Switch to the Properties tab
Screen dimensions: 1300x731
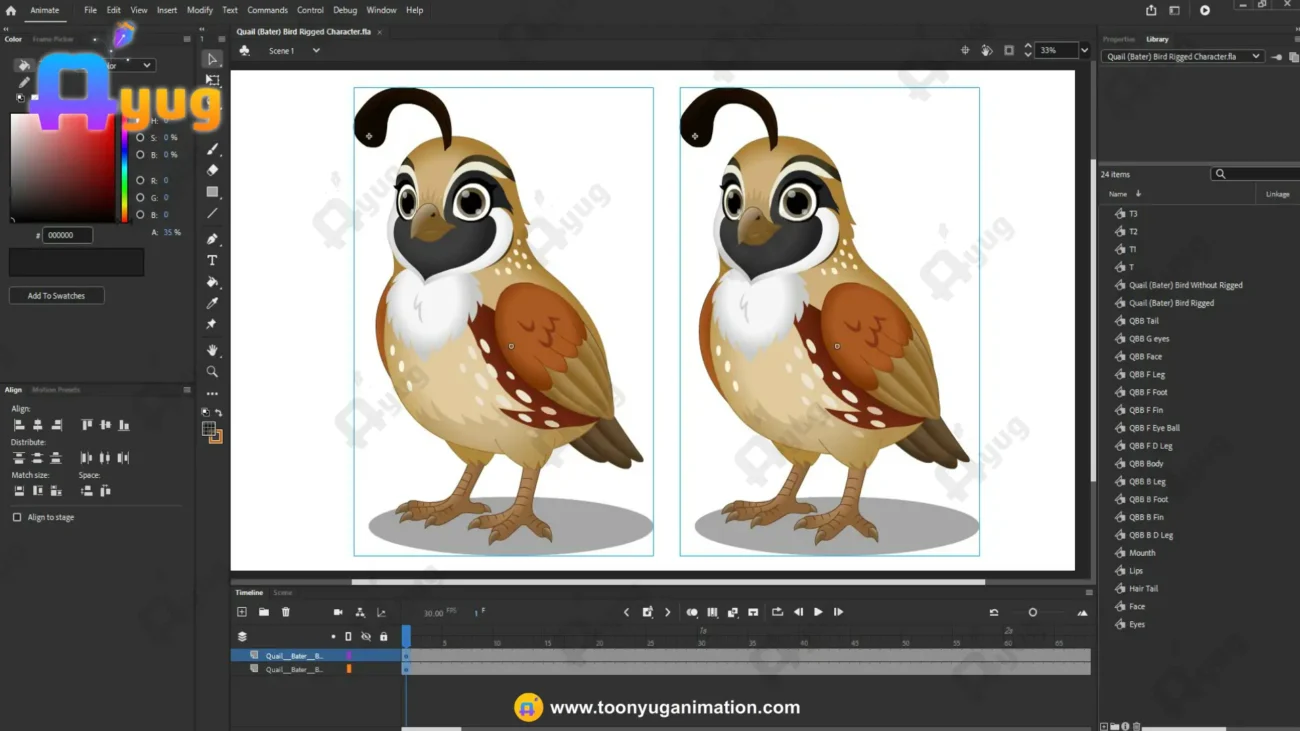point(1118,39)
